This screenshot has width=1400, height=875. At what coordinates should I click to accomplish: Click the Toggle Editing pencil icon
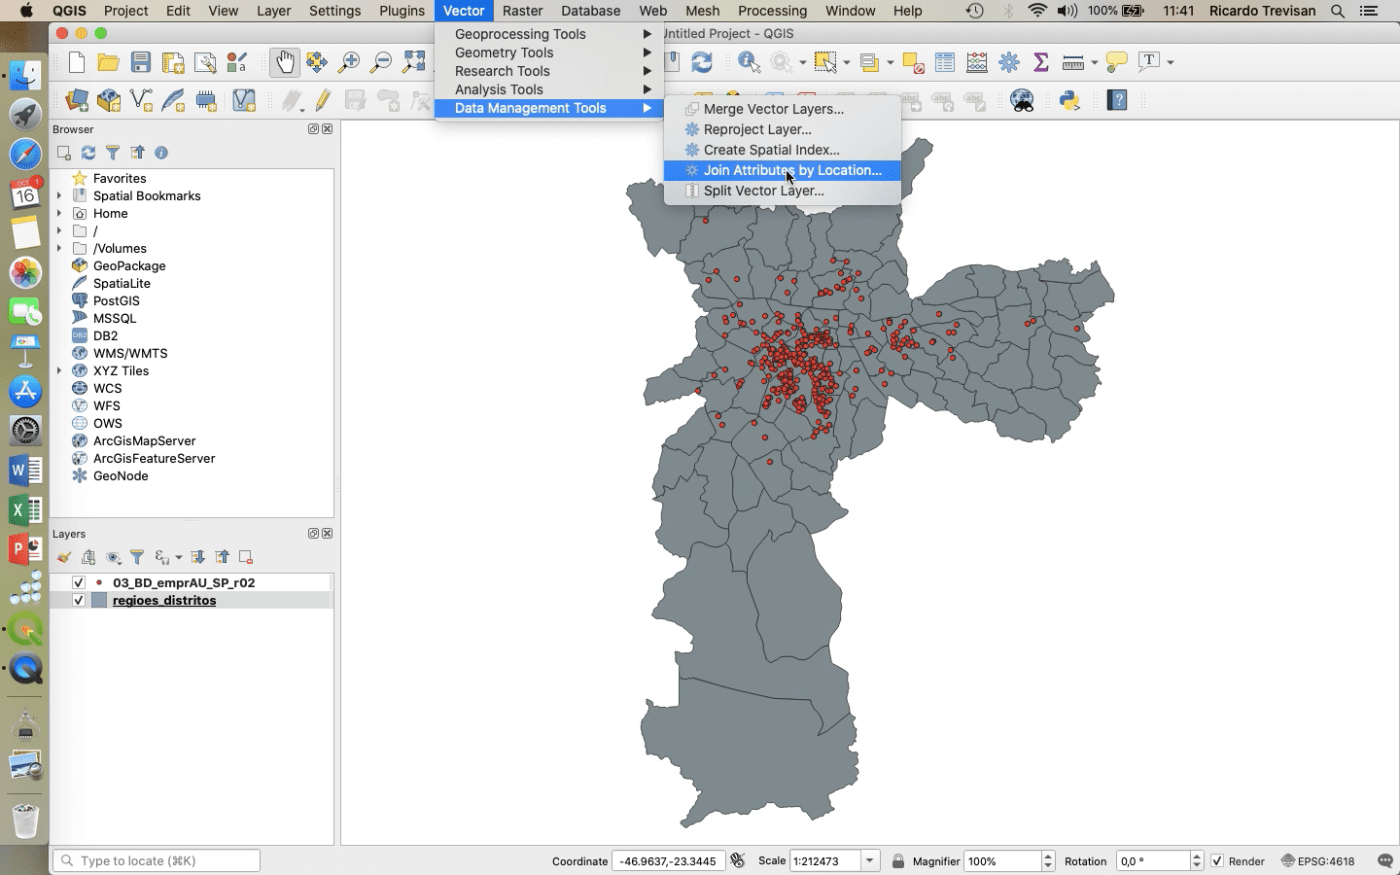[x=322, y=100]
